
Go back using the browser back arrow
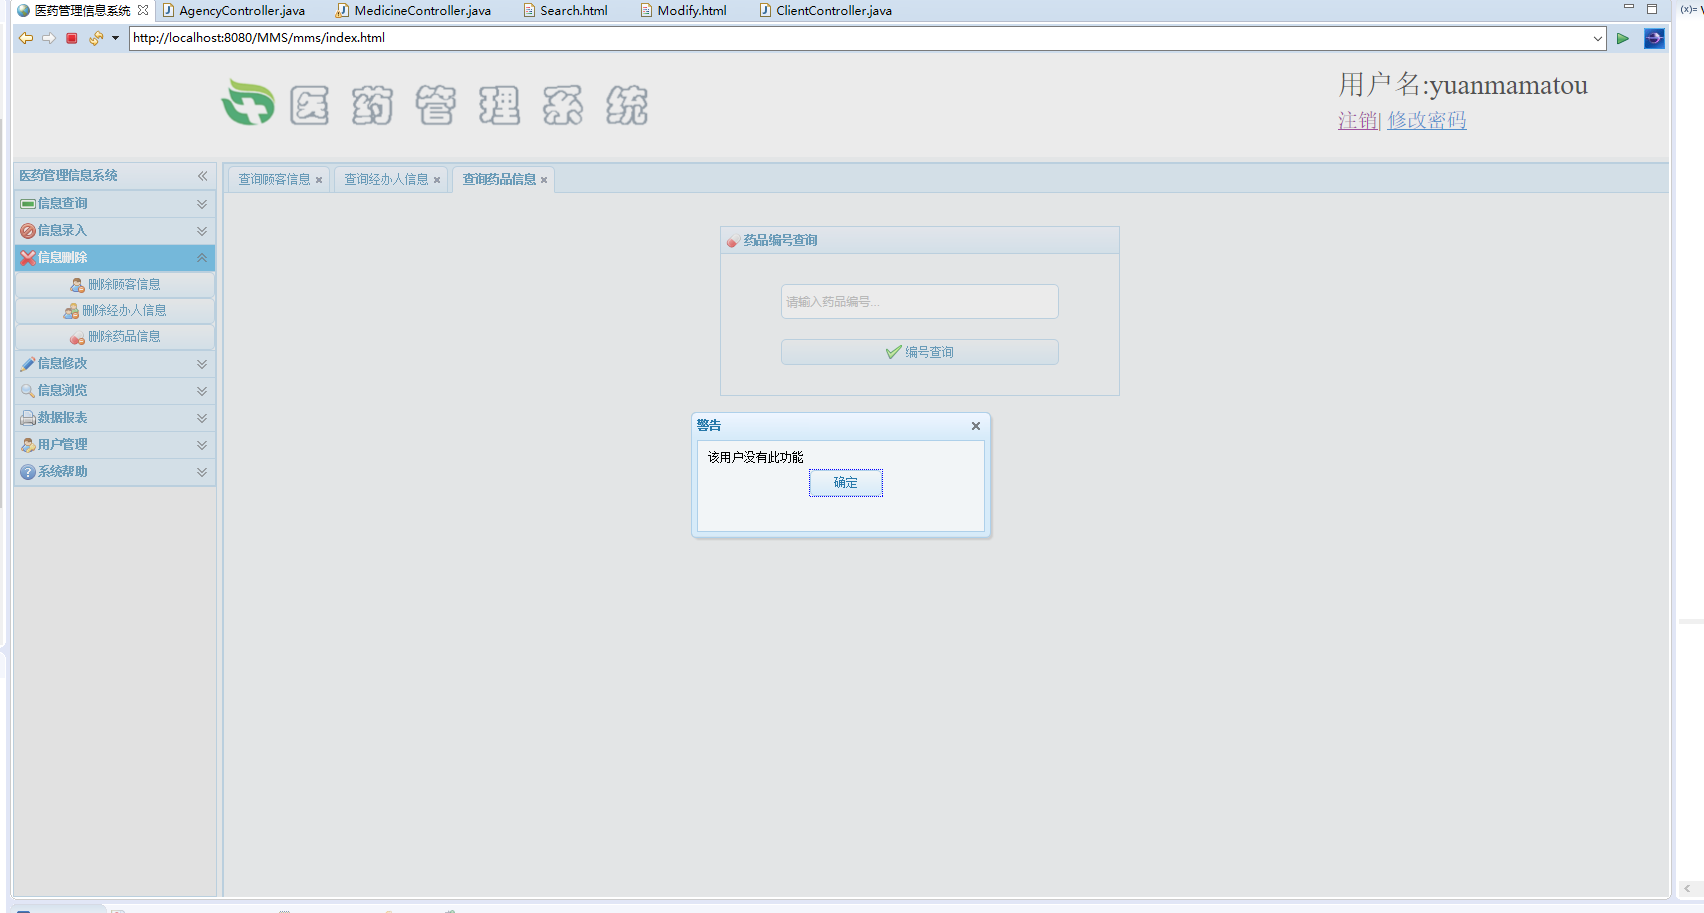(x=26, y=38)
